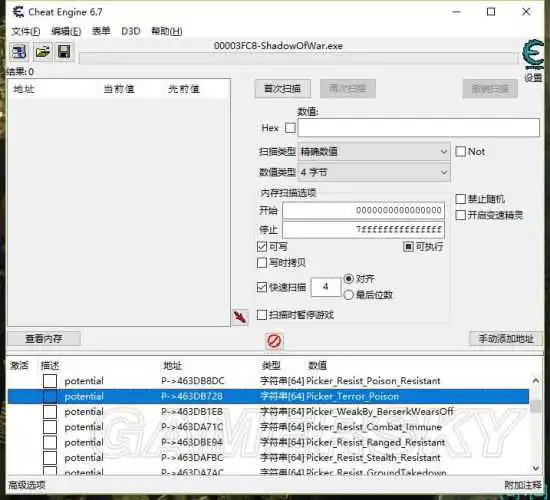Click the 开始 address field
Viewport: 550px width, 500px height.
(x=363, y=211)
